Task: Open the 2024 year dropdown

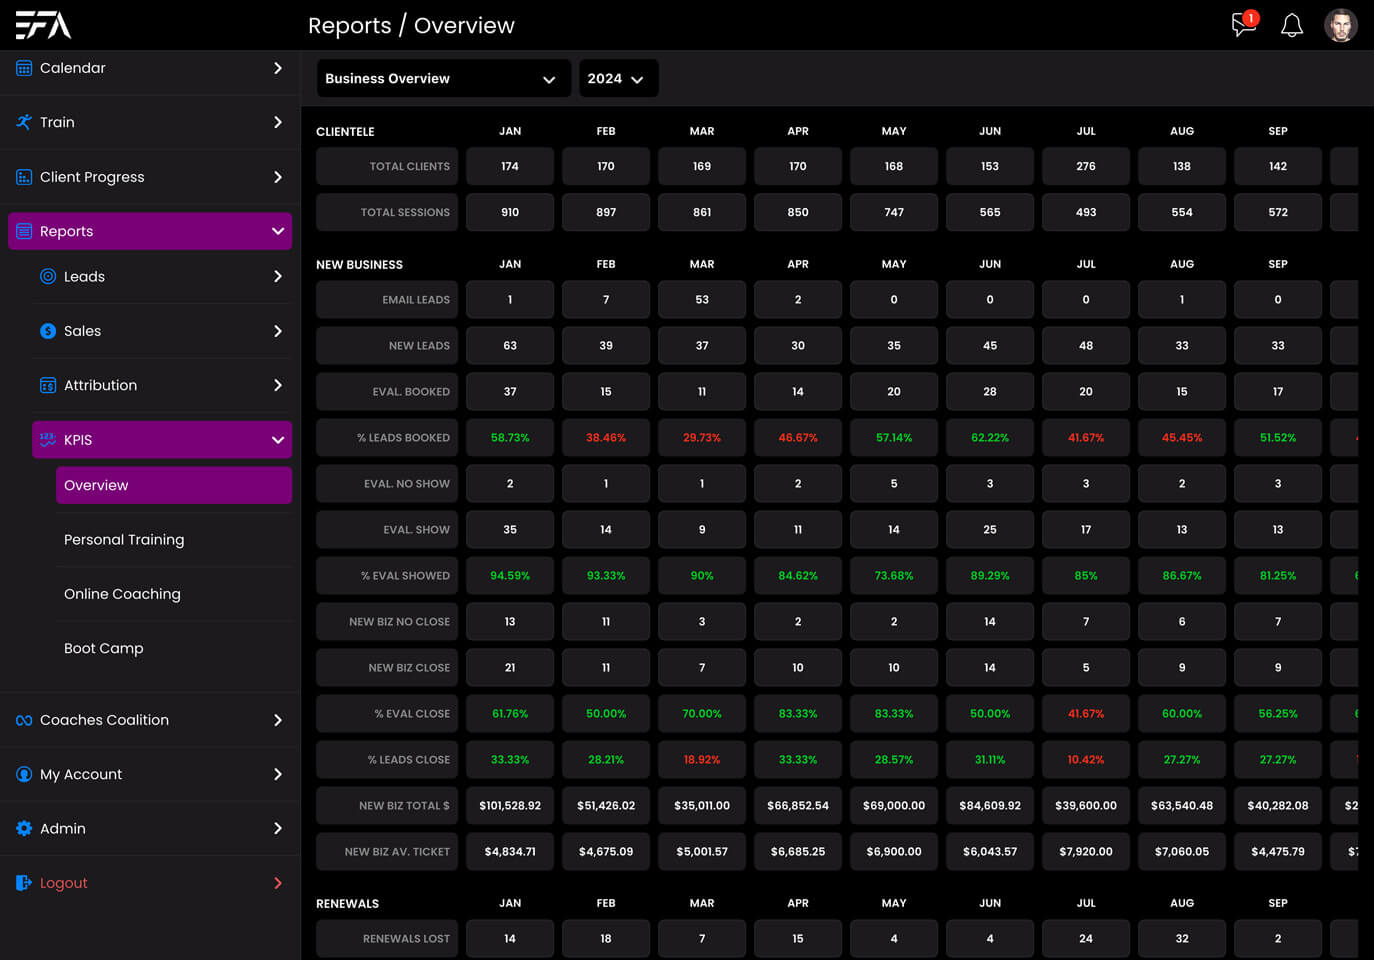Action: (x=617, y=79)
